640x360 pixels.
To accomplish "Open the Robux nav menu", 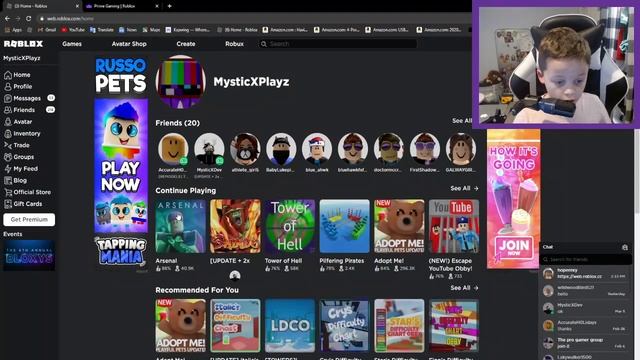I will (x=234, y=44).
